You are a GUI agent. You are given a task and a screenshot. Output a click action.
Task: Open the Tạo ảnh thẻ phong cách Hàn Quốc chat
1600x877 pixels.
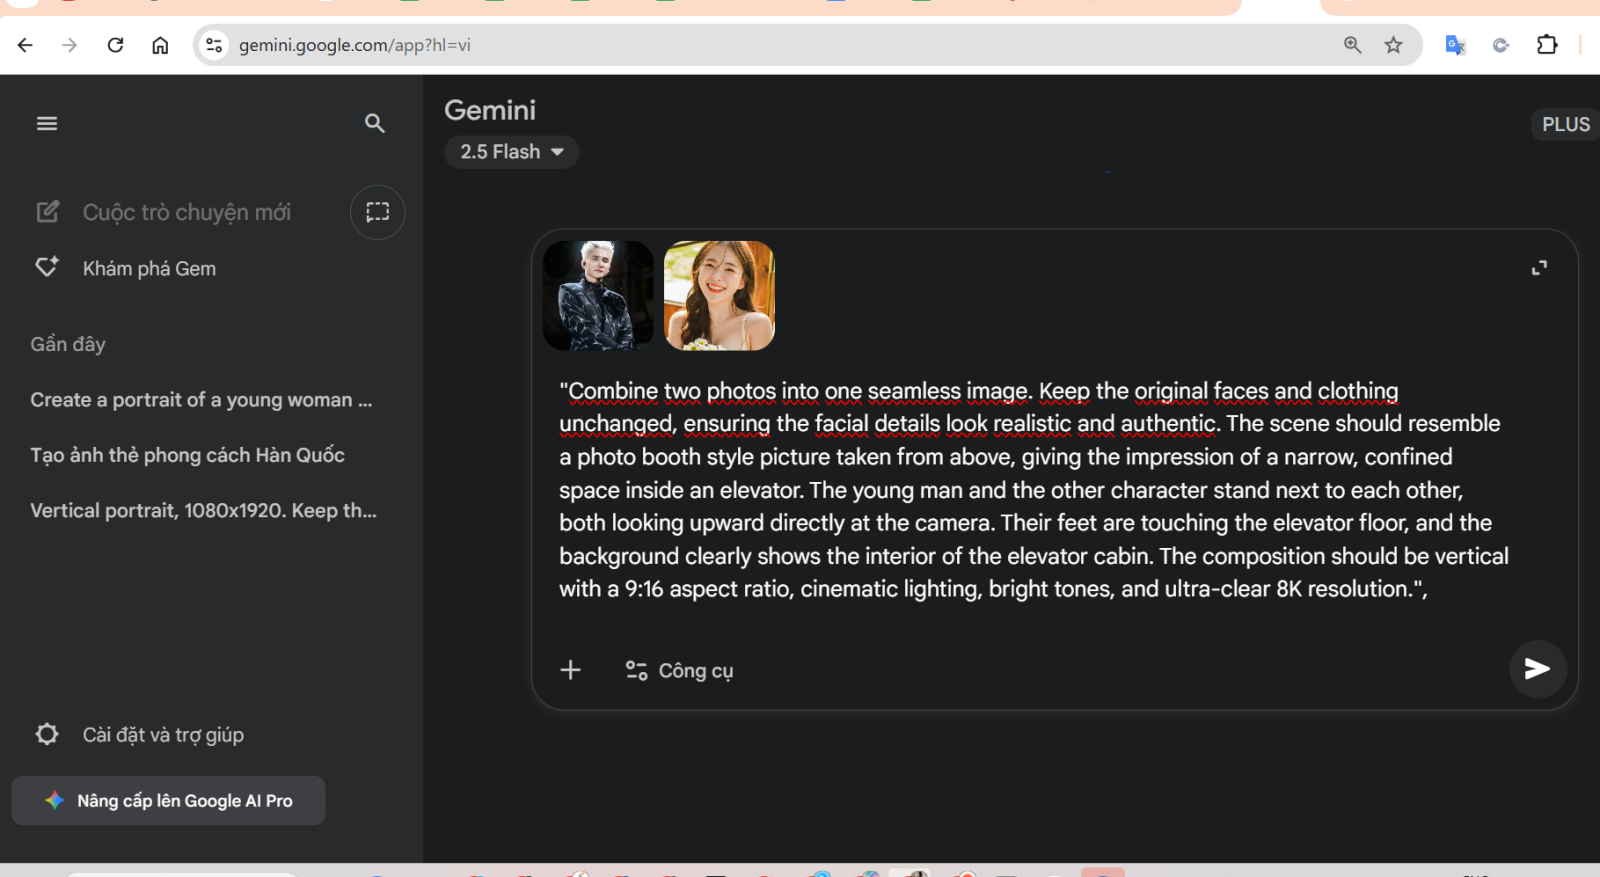click(x=187, y=455)
